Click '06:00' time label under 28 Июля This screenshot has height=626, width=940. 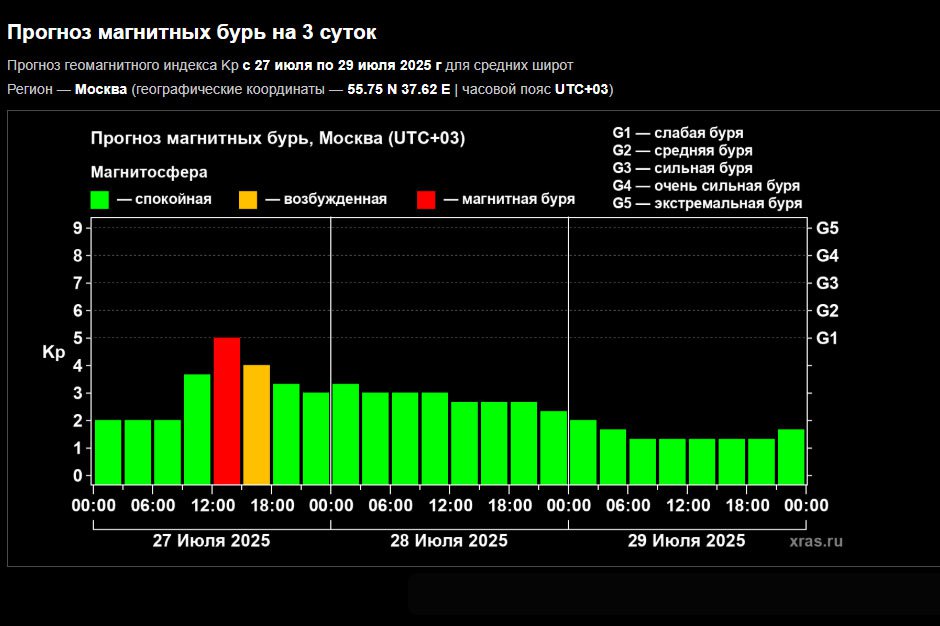tap(390, 505)
